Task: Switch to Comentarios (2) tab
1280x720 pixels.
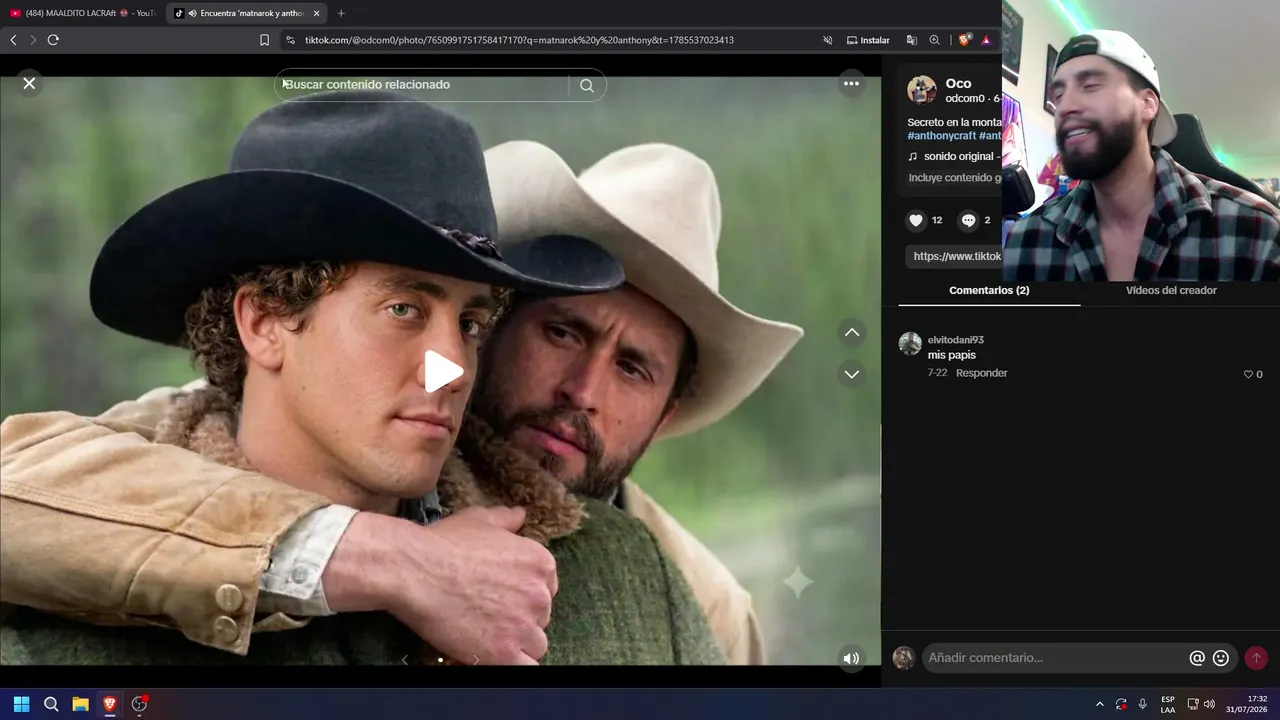Action: (x=989, y=291)
